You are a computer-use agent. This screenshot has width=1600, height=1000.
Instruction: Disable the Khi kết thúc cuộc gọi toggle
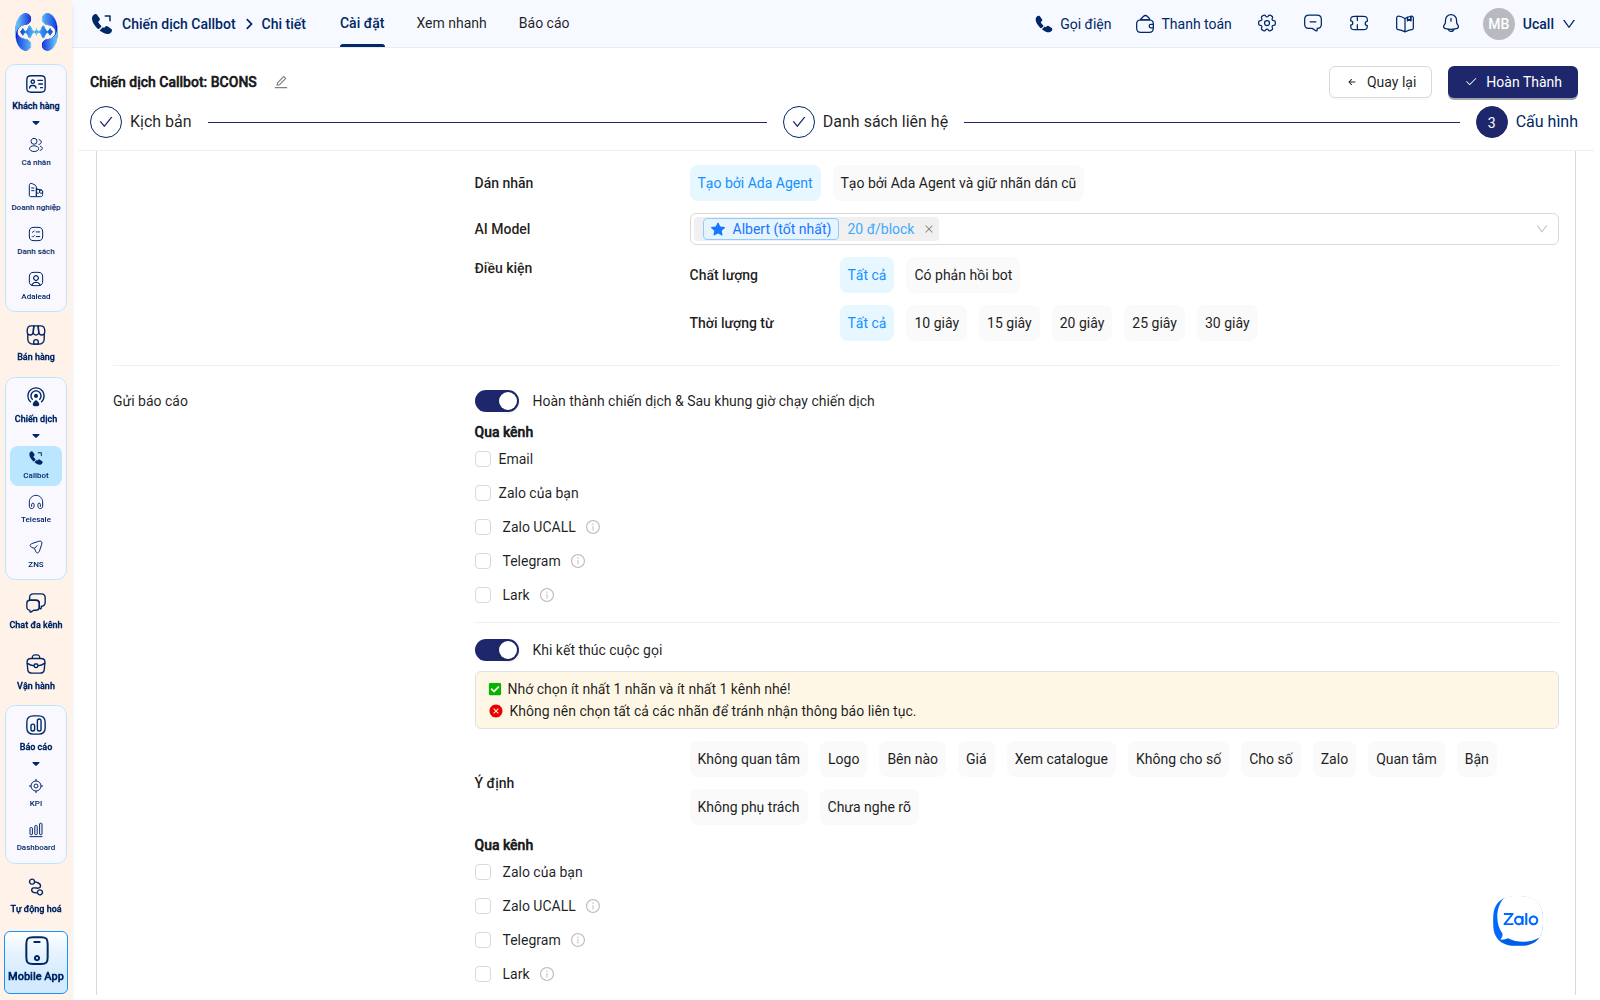tap(497, 650)
